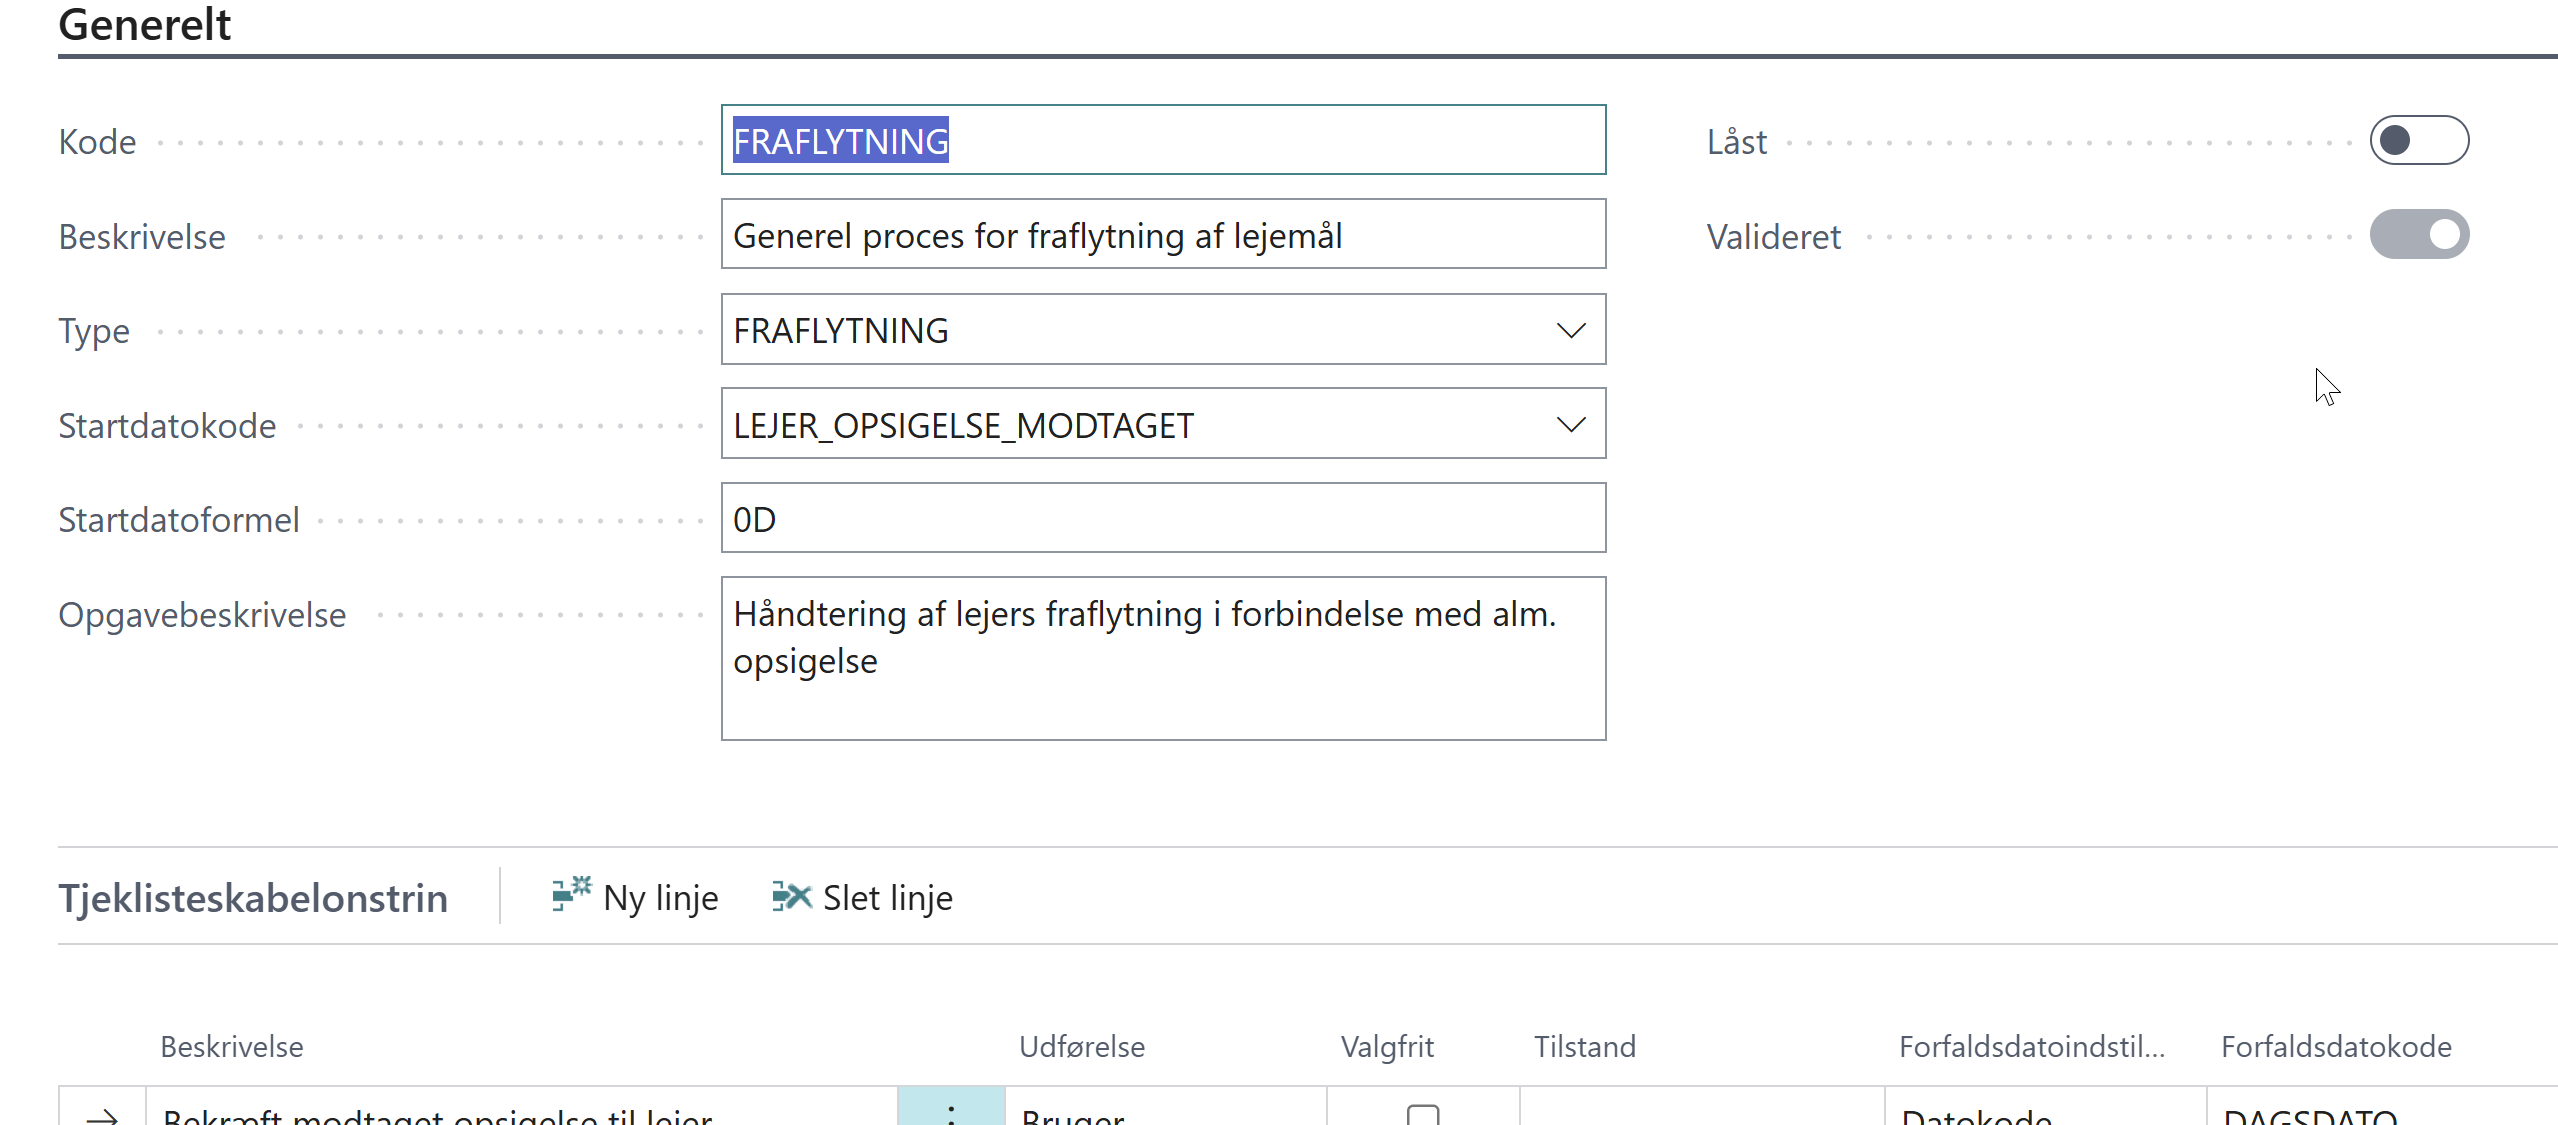Click the Tilstand column header

(x=1584, y=1047)
